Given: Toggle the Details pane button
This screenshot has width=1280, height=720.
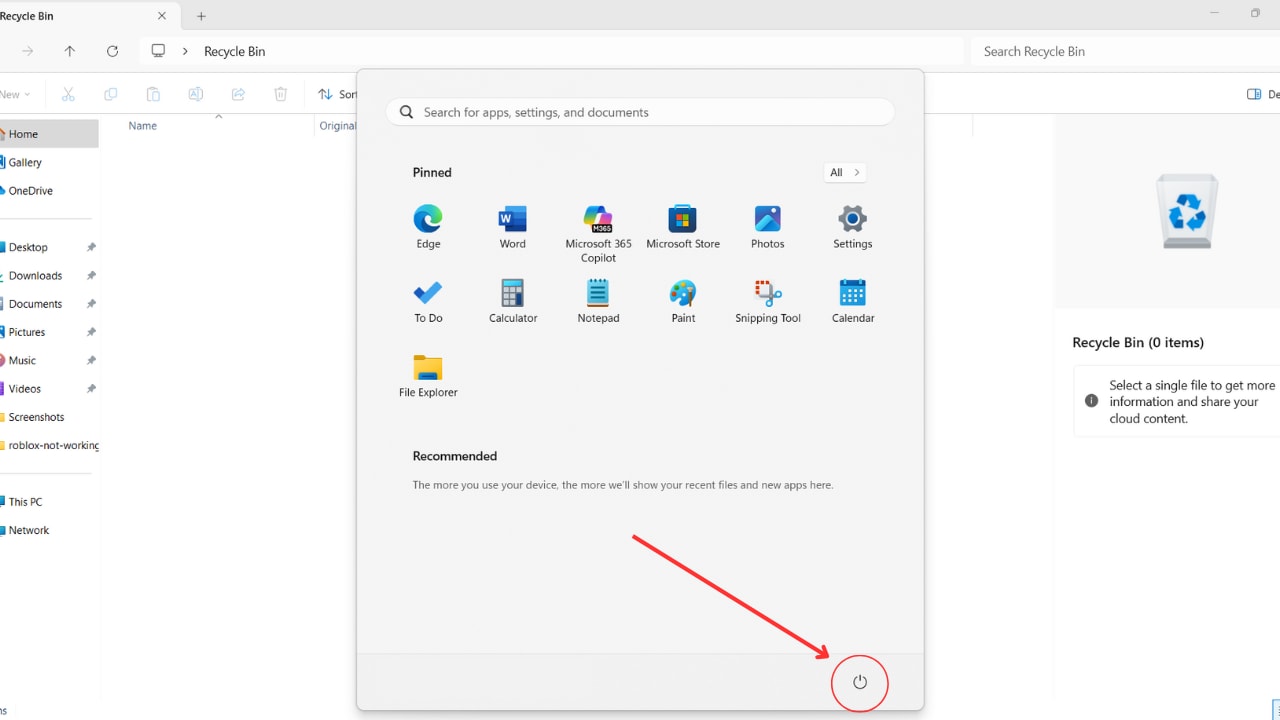Looking at the screenshot, I should coord(1263,94).
